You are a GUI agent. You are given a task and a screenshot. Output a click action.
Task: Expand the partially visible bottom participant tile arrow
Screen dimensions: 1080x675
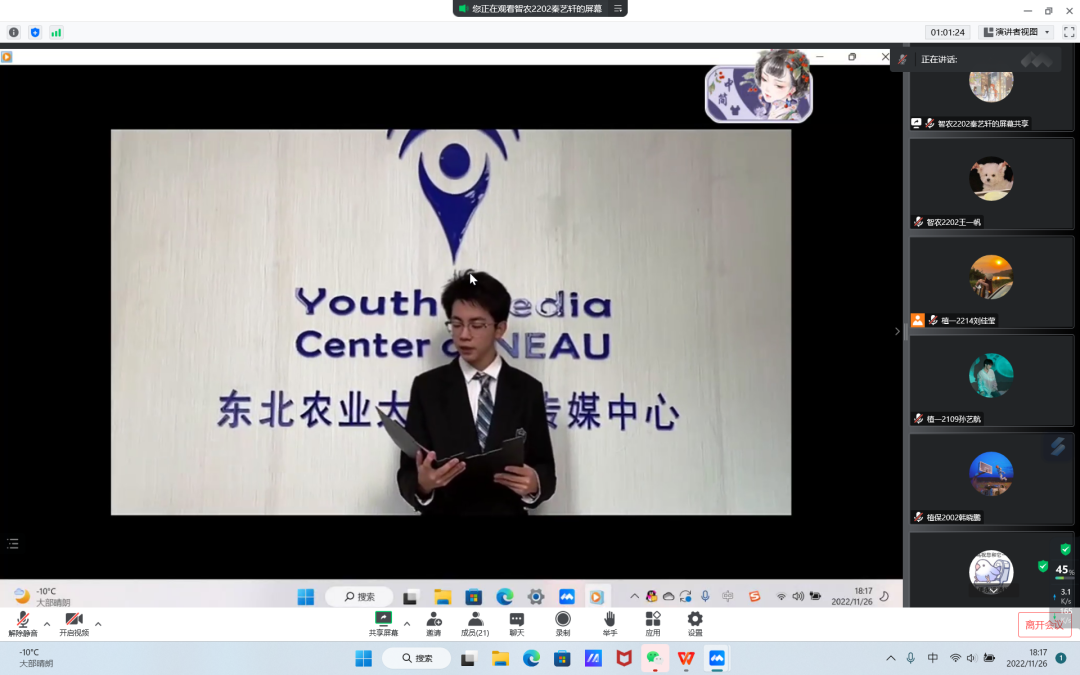coord(993,590)
